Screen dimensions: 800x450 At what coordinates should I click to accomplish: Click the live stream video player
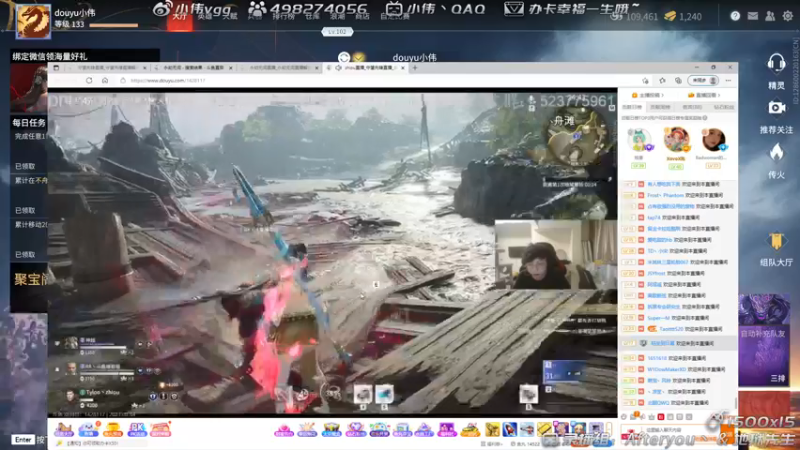click(332, 253)
